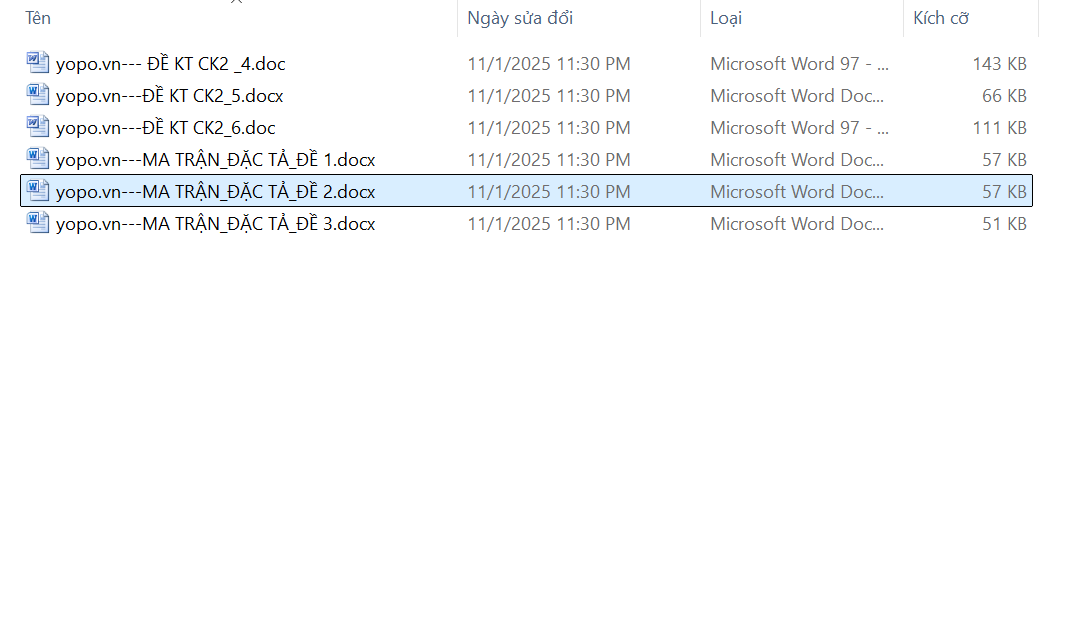Click the 111 KB size entry
This screenshot has height=636, width=1065.
pyautogui.click(x=999, y=128)
